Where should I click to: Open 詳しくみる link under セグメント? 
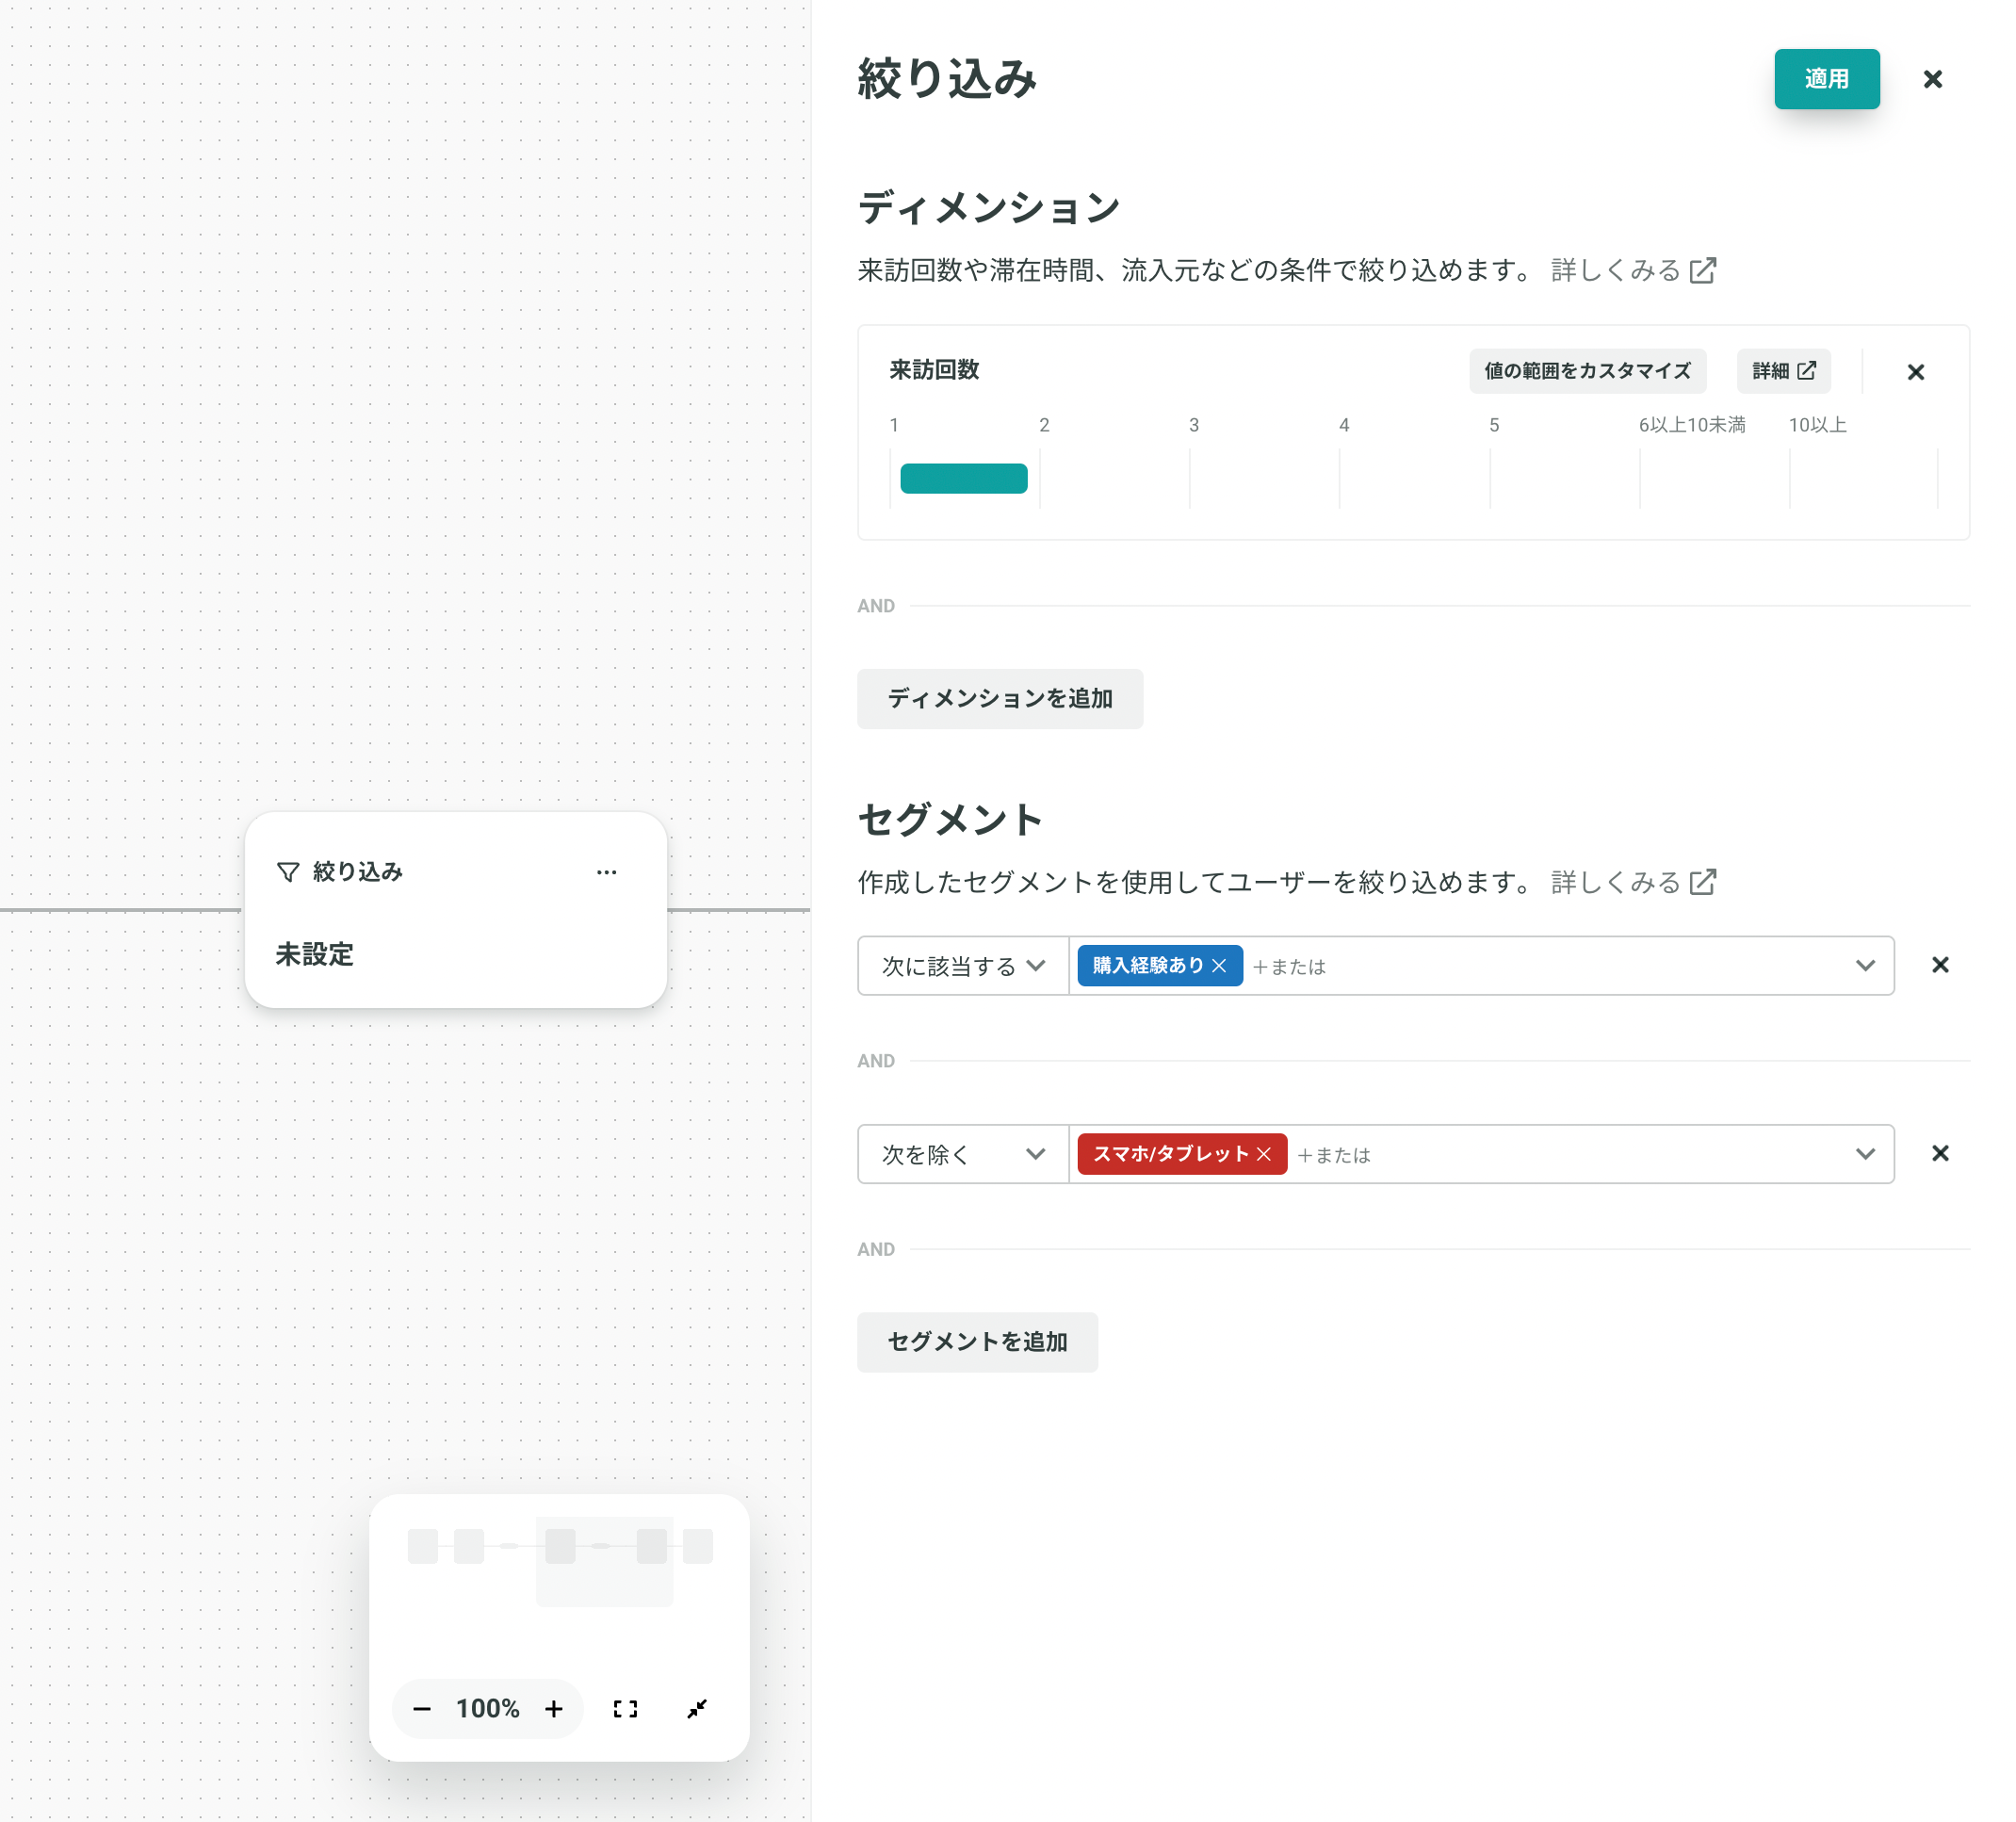tap(1633, 882)
